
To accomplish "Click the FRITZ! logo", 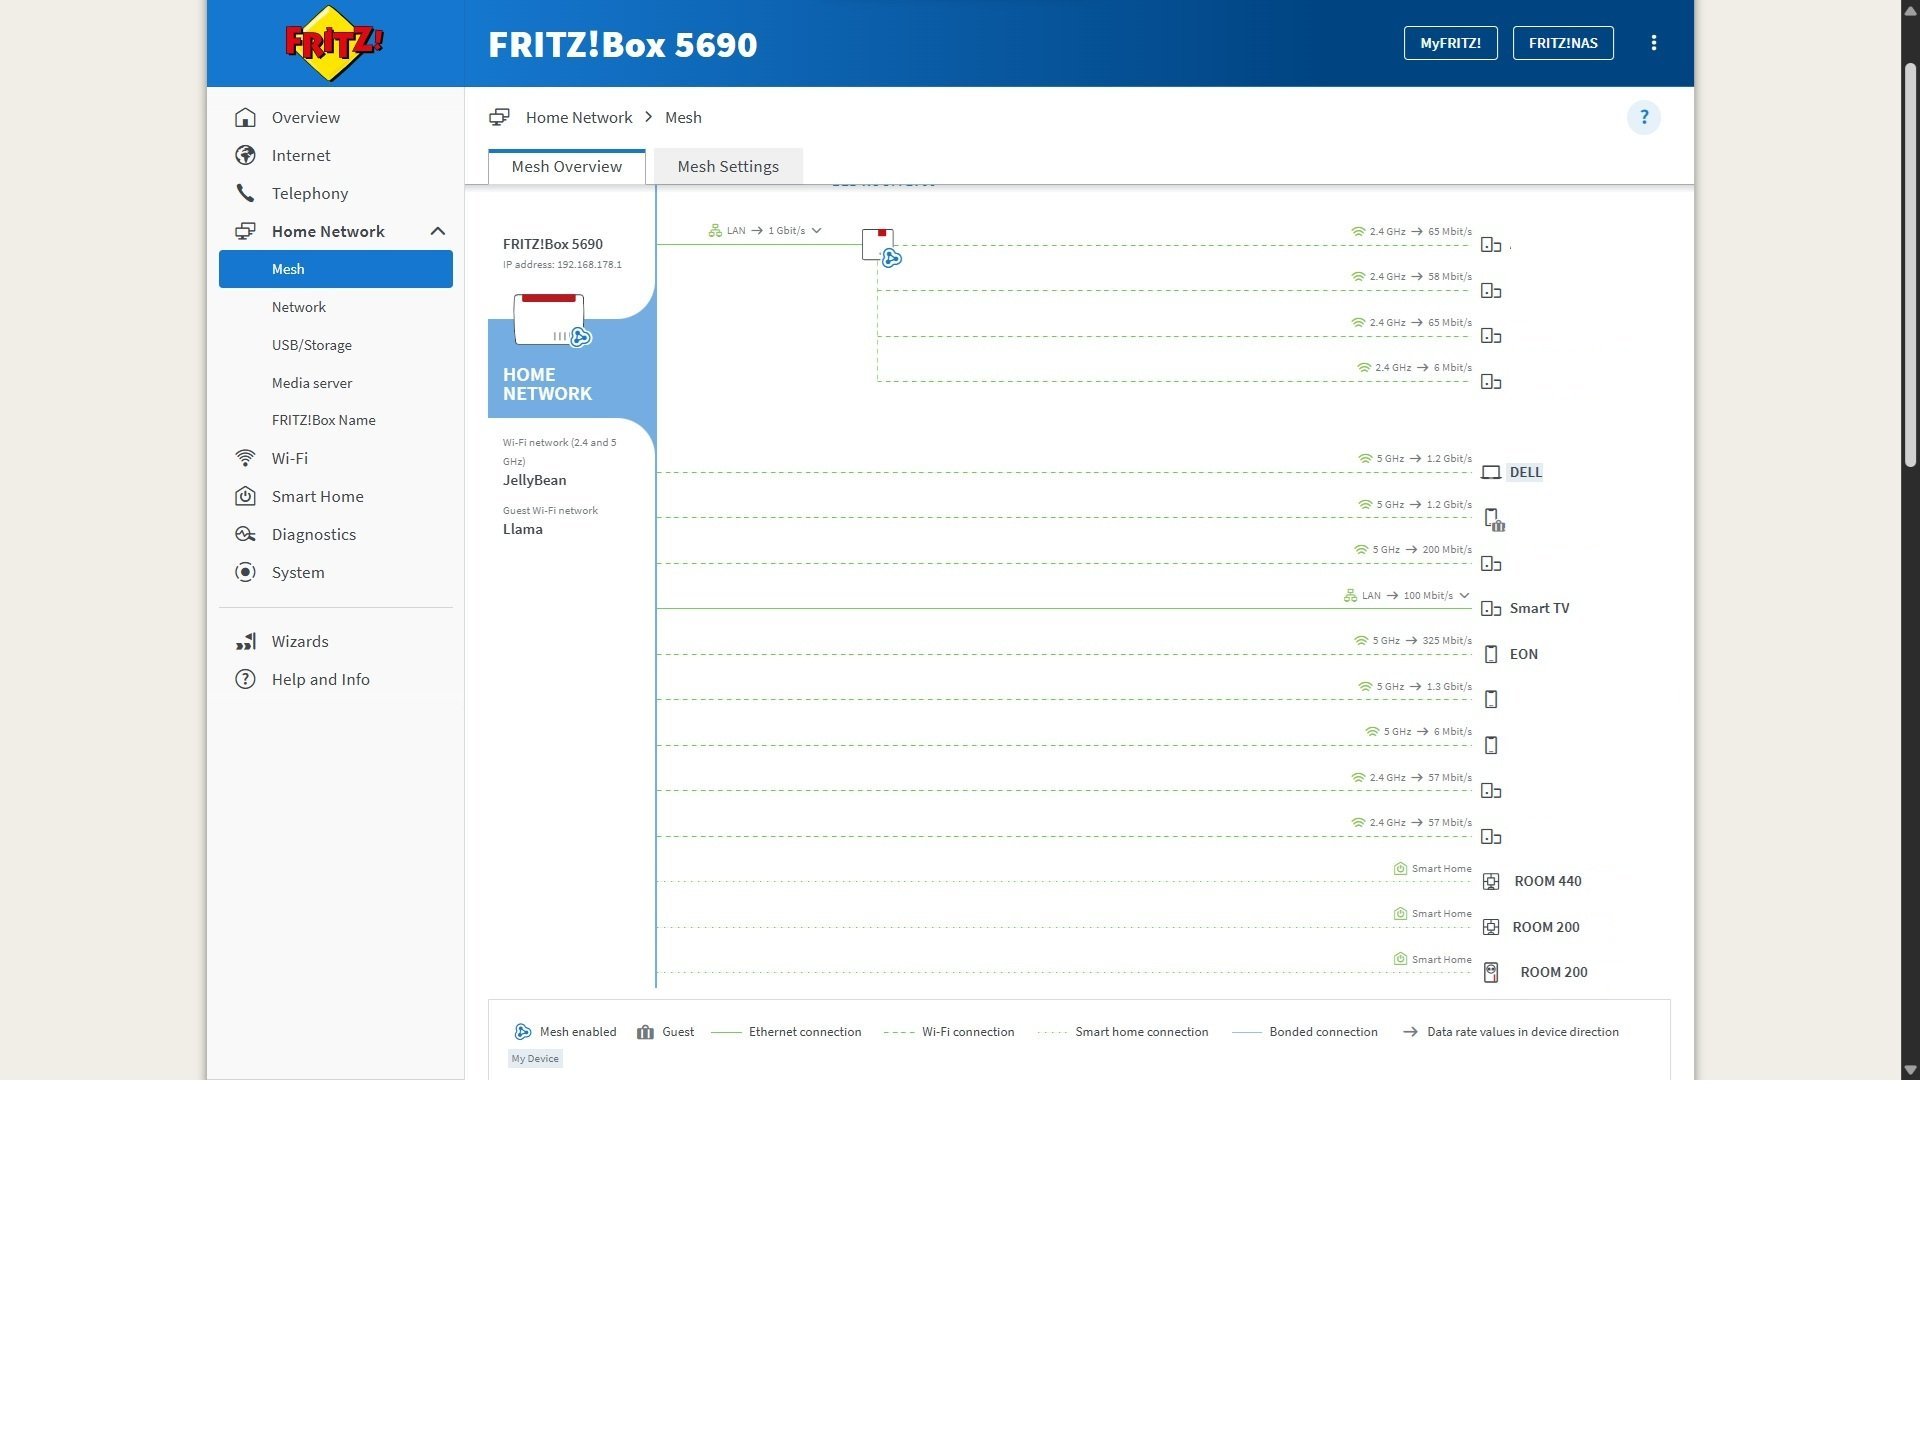I will [x=334, y=43].
